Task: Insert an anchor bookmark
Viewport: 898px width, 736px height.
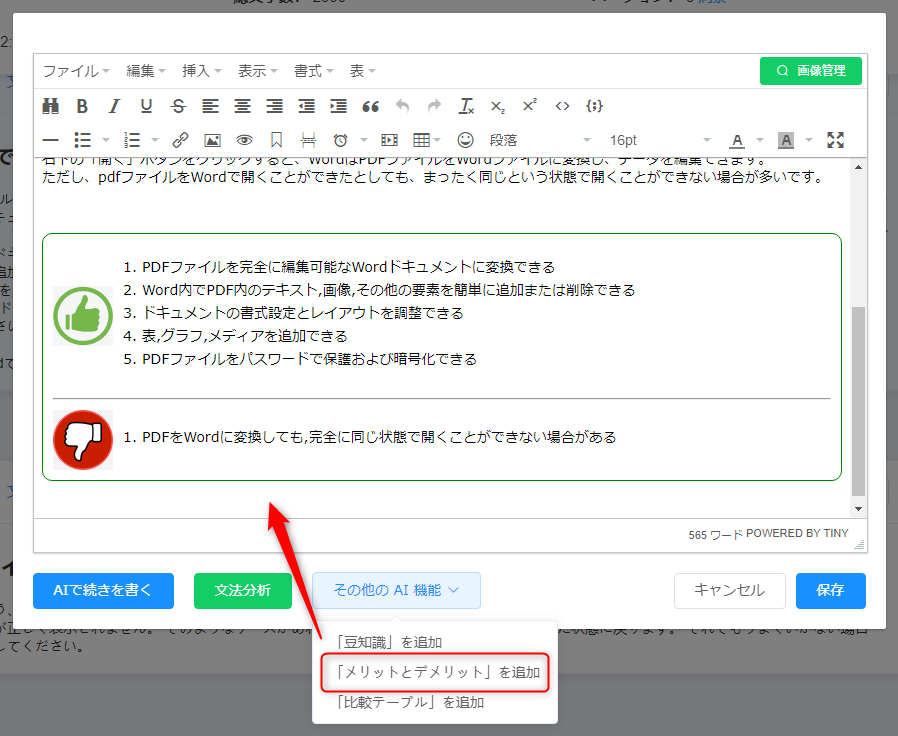Action: [x=276, y=140]
